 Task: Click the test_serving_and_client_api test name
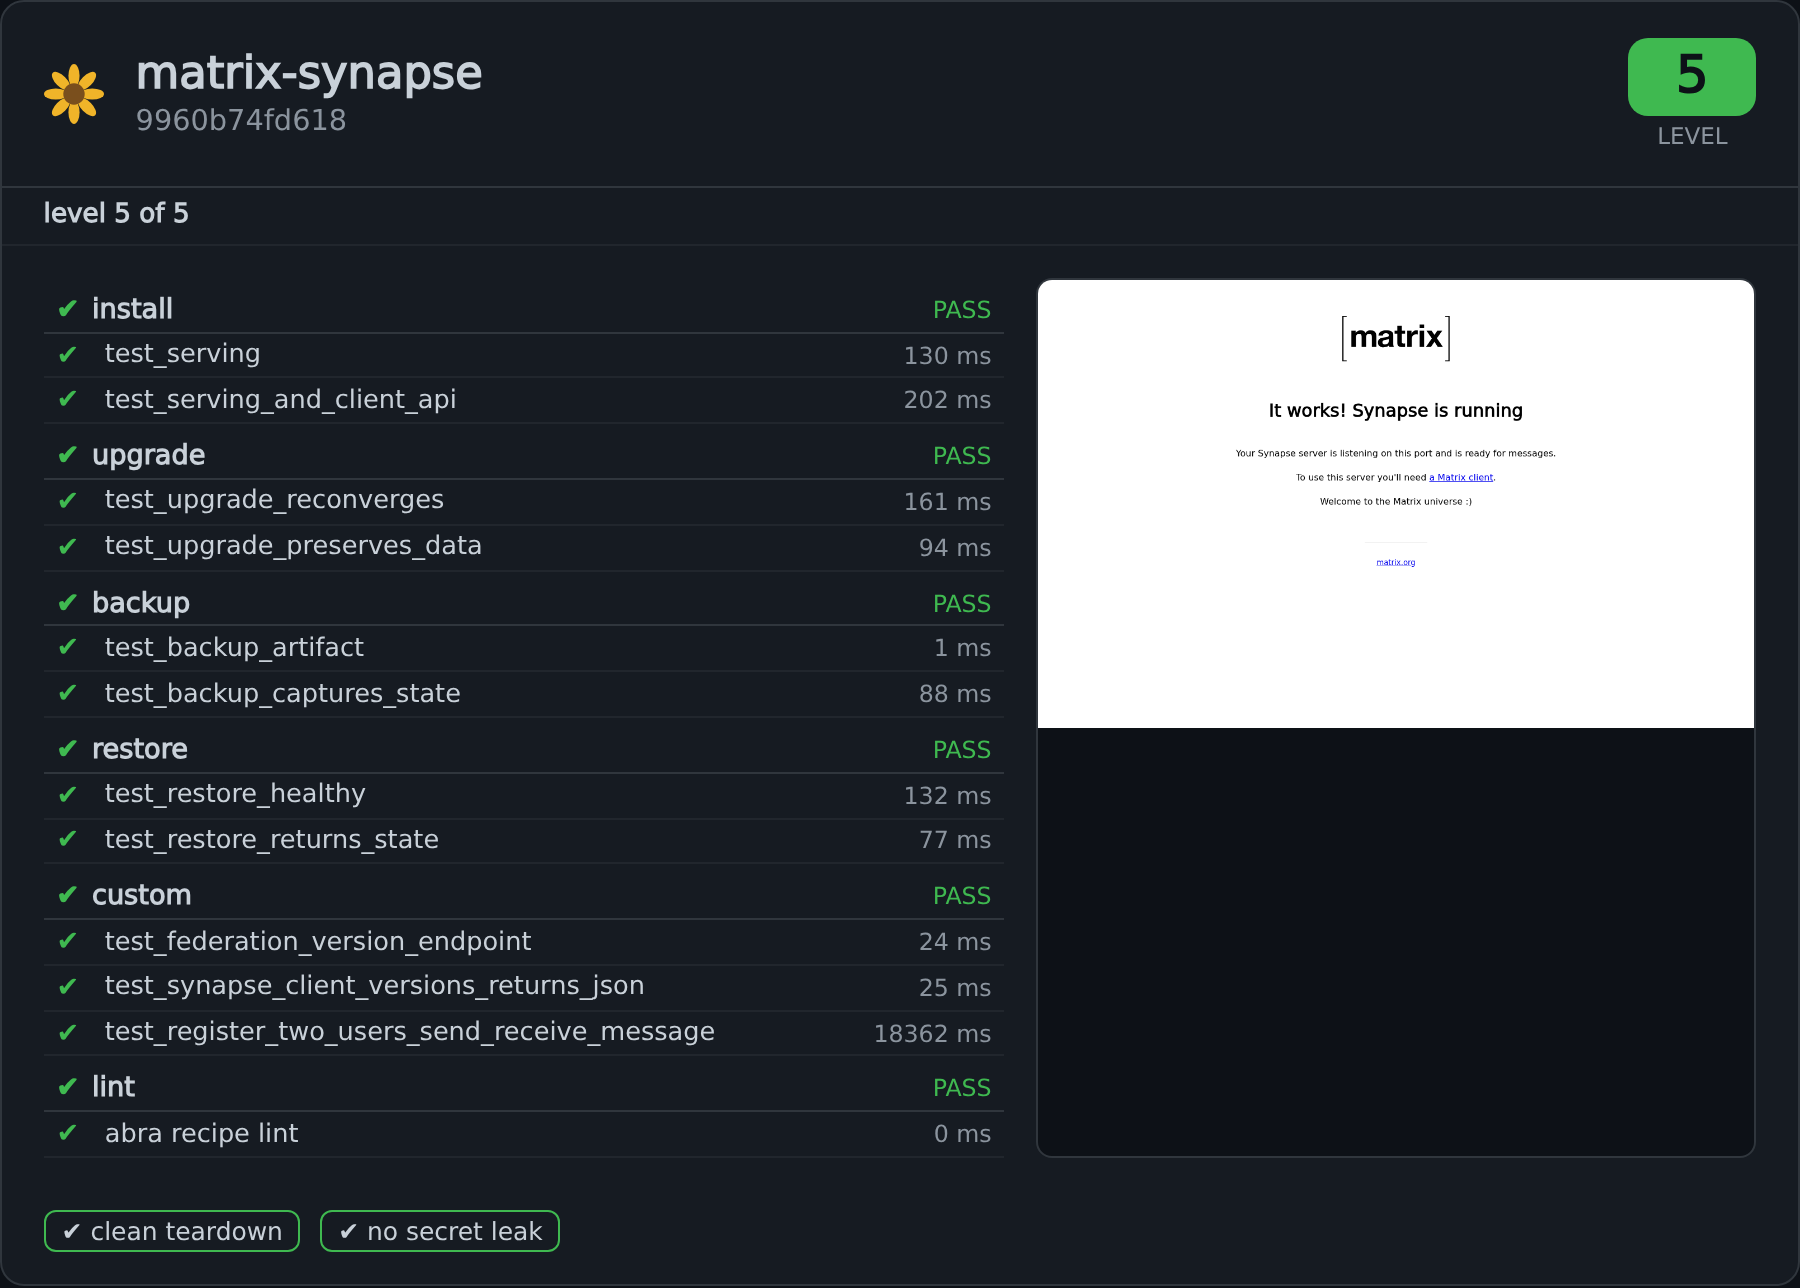pos(280,400)
